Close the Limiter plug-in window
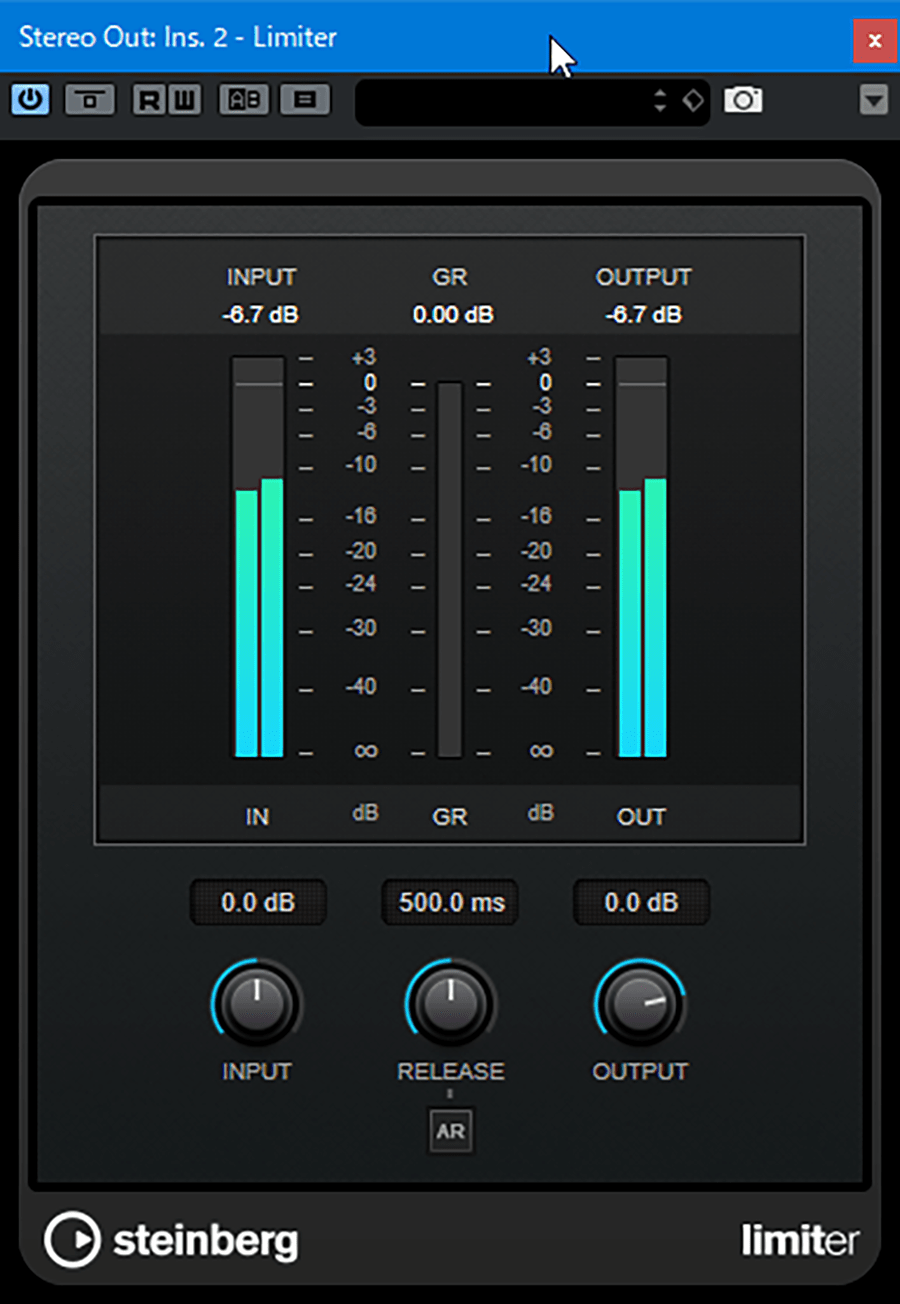Image resolution: width=900 pixels, height=1304 pixels. tap(874, 41)
